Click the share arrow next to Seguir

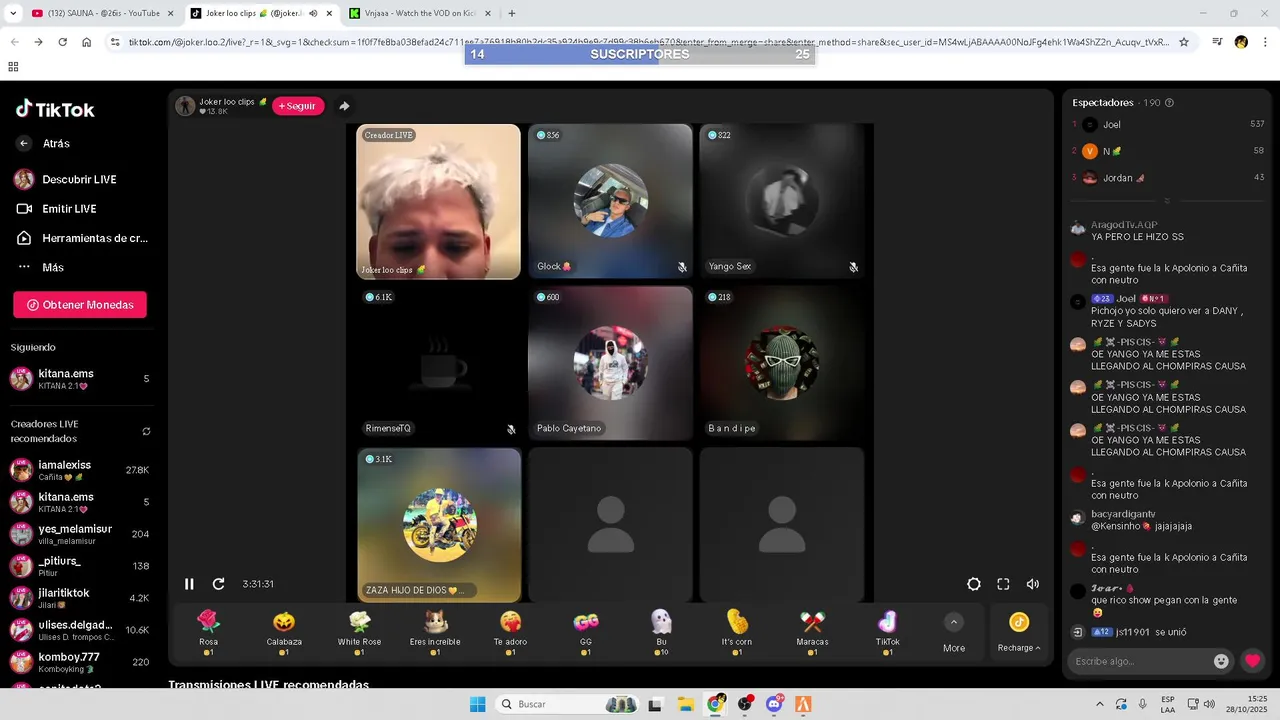344,106
